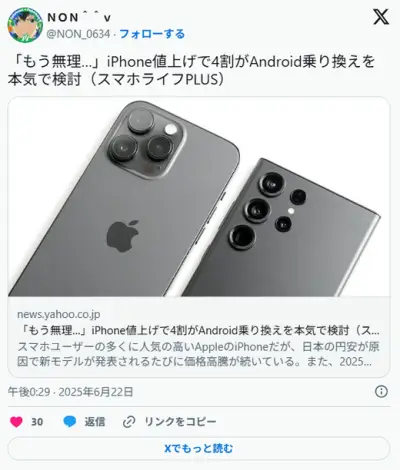Open the X logo icon
This screenshot has height=470, width=400.
(381, 17)
